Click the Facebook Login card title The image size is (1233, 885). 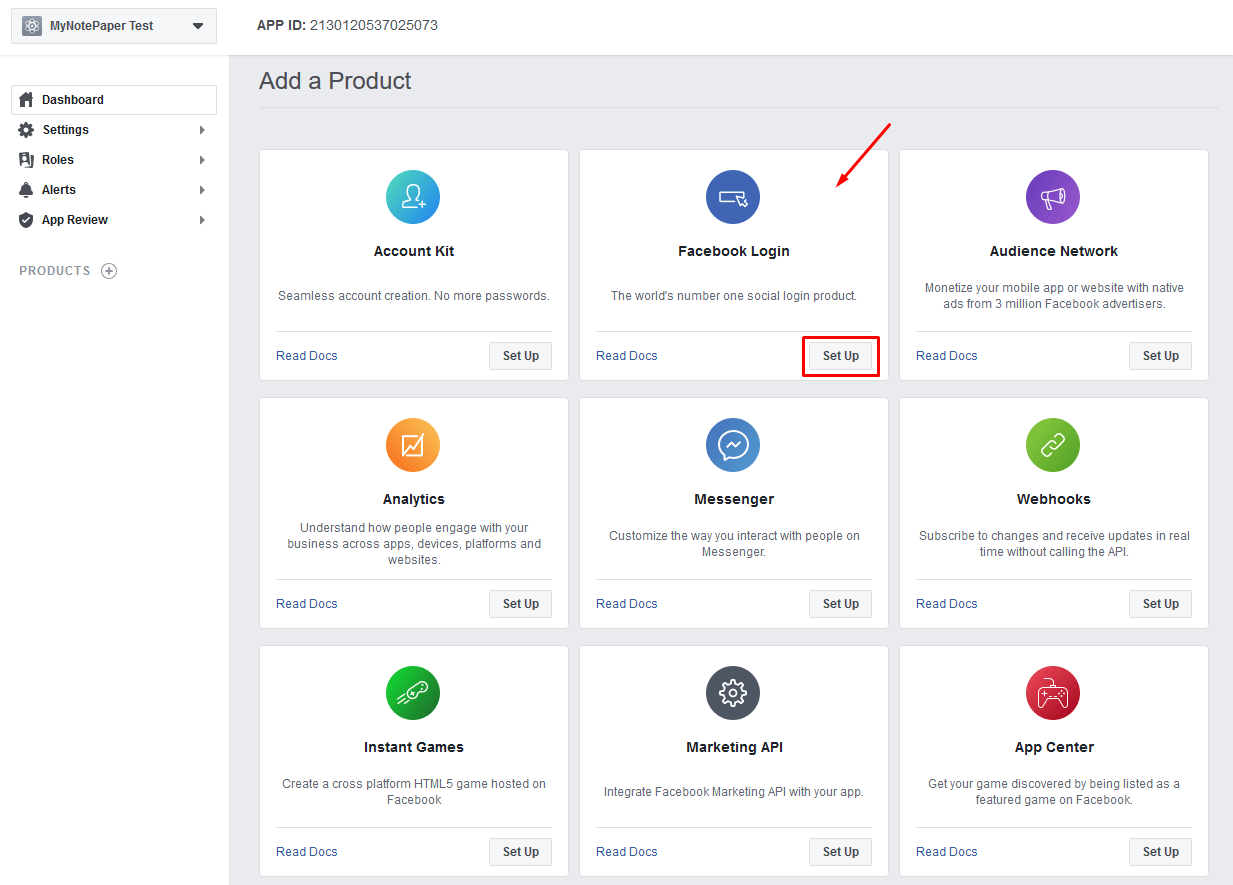pyautogui.click(x=734, y=251)
